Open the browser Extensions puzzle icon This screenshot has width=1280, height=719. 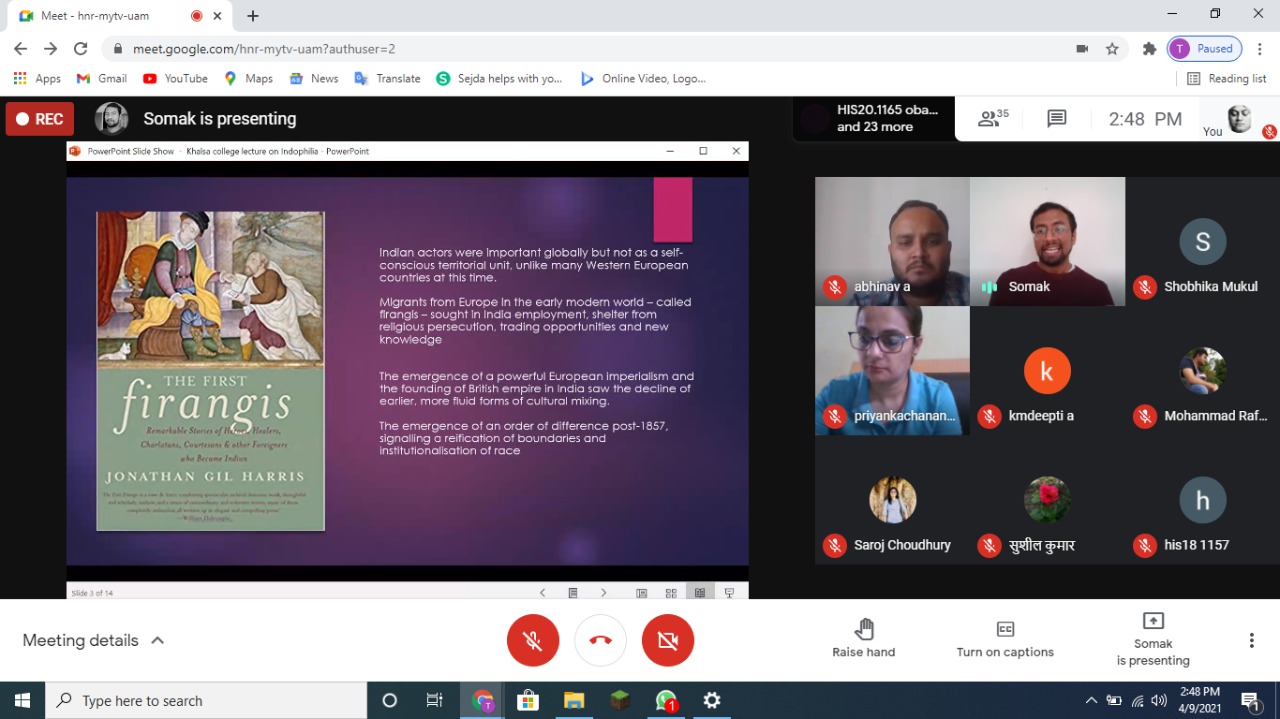click(1149, 48)
